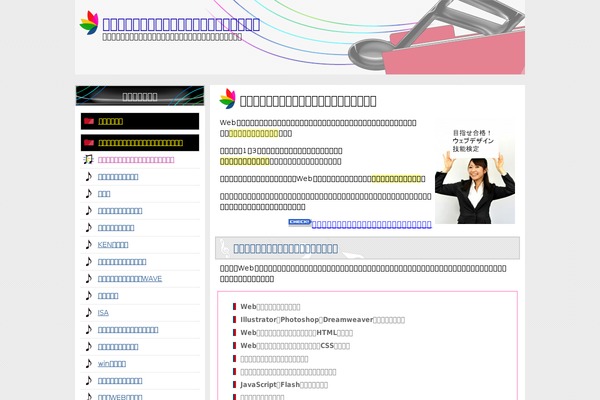Follow the blue link next to the CHECK! badge
Viewport: 600px width, 400px height.
(372, 224)
